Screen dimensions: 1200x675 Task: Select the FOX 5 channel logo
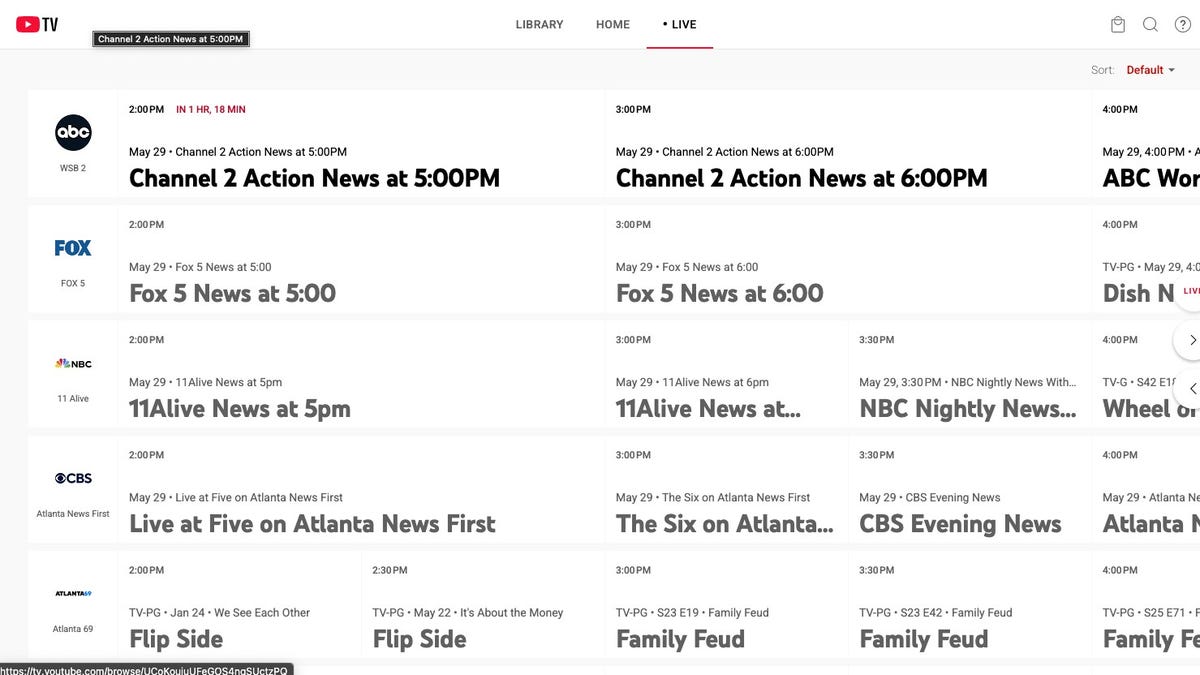coord(73,248)
